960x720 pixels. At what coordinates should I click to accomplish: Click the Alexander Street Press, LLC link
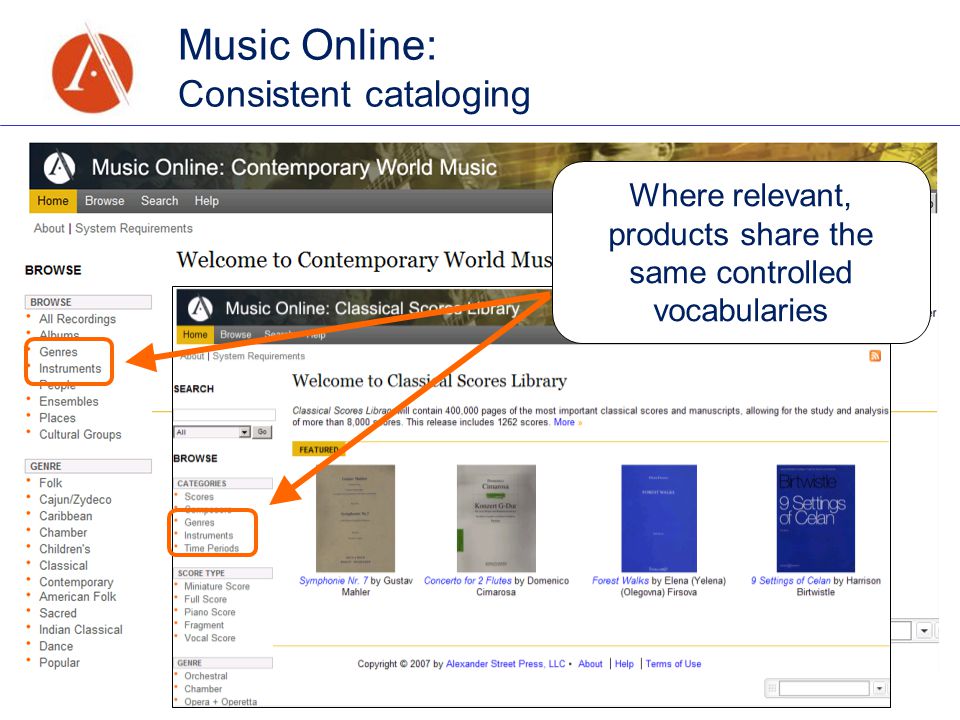tap(505, 664)
